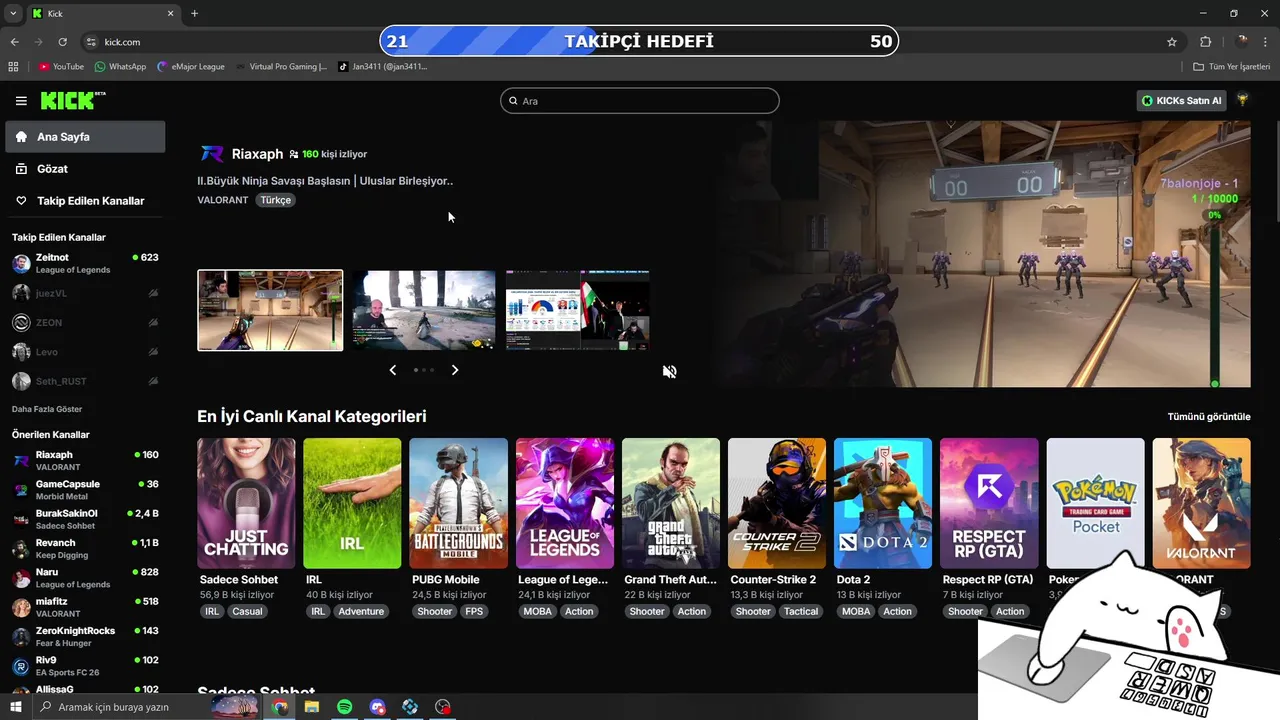The image size is (1280, 720).
Task: Open the featured stream video preview
Action: 983,254
